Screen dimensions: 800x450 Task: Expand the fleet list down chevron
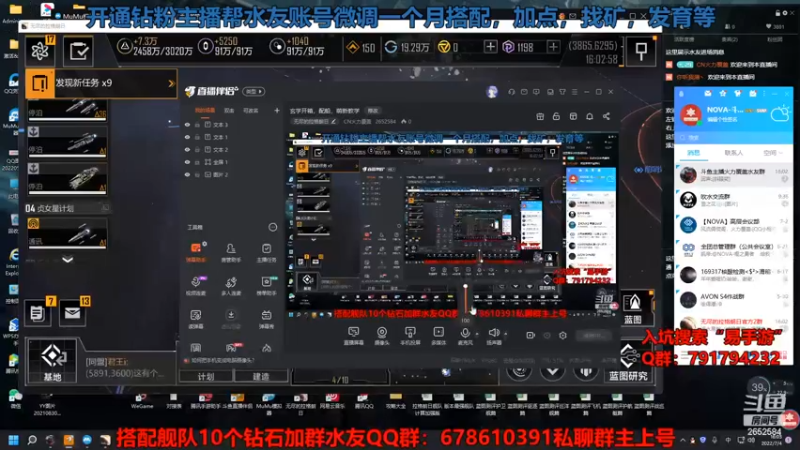coord(67,260)
